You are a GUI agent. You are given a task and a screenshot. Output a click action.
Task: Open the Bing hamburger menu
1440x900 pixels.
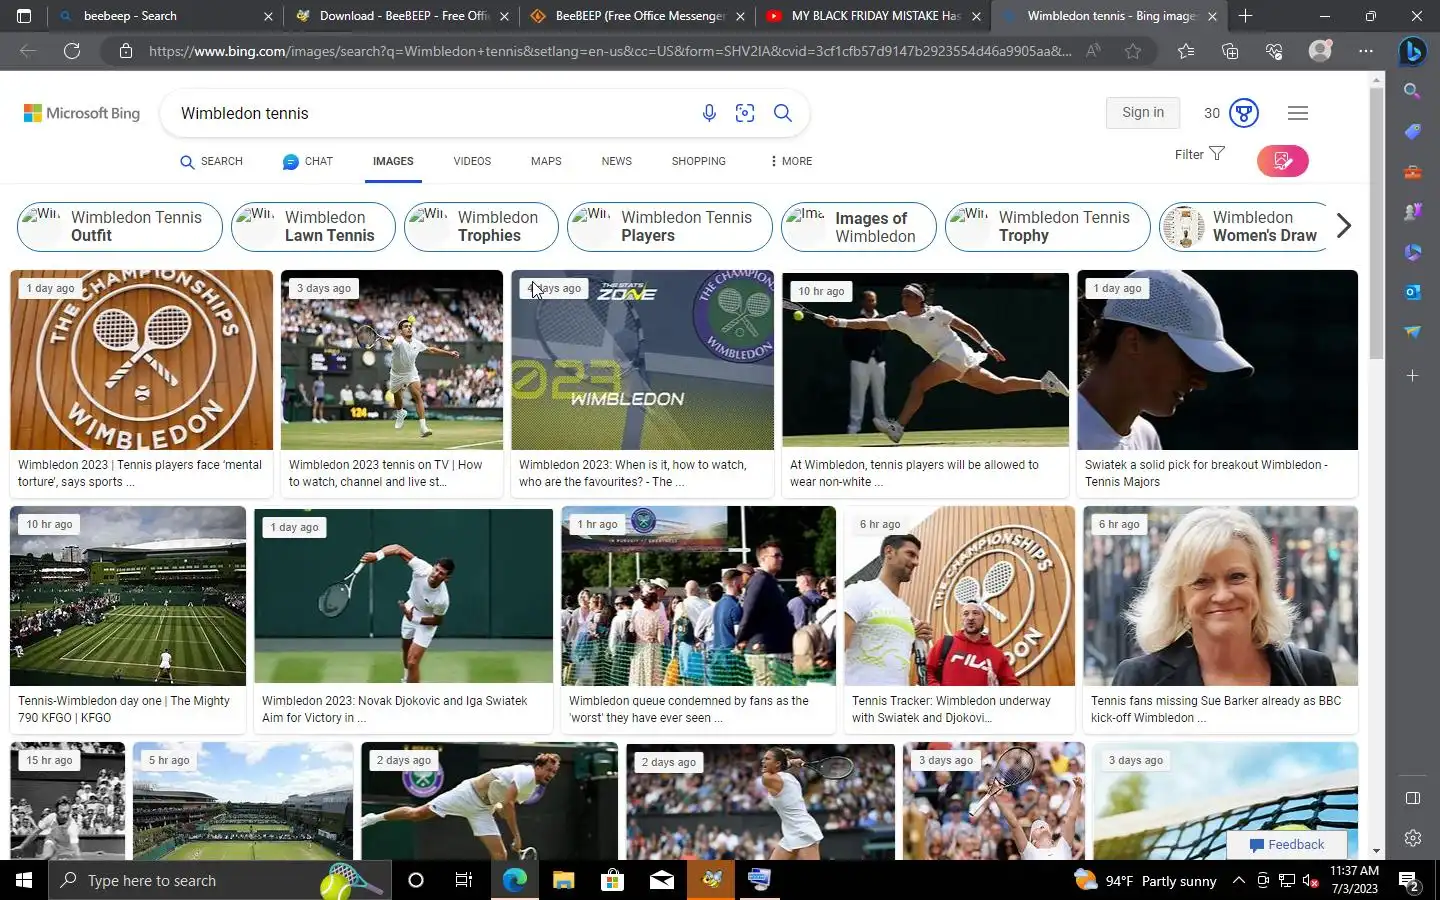pos(1298,113)
